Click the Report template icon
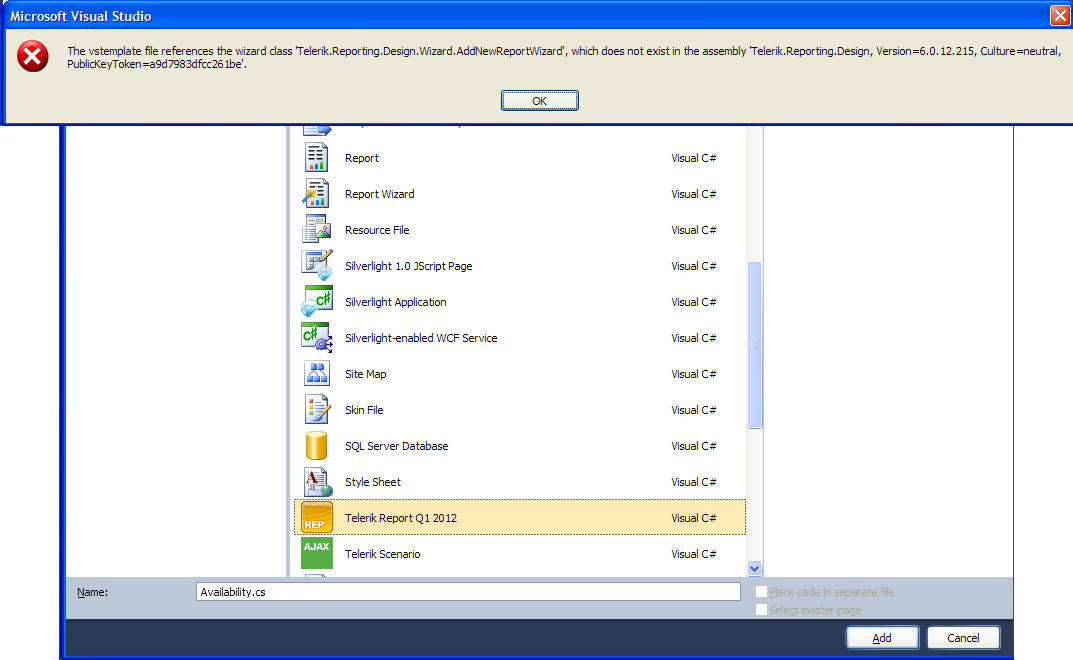 [316, 157]
